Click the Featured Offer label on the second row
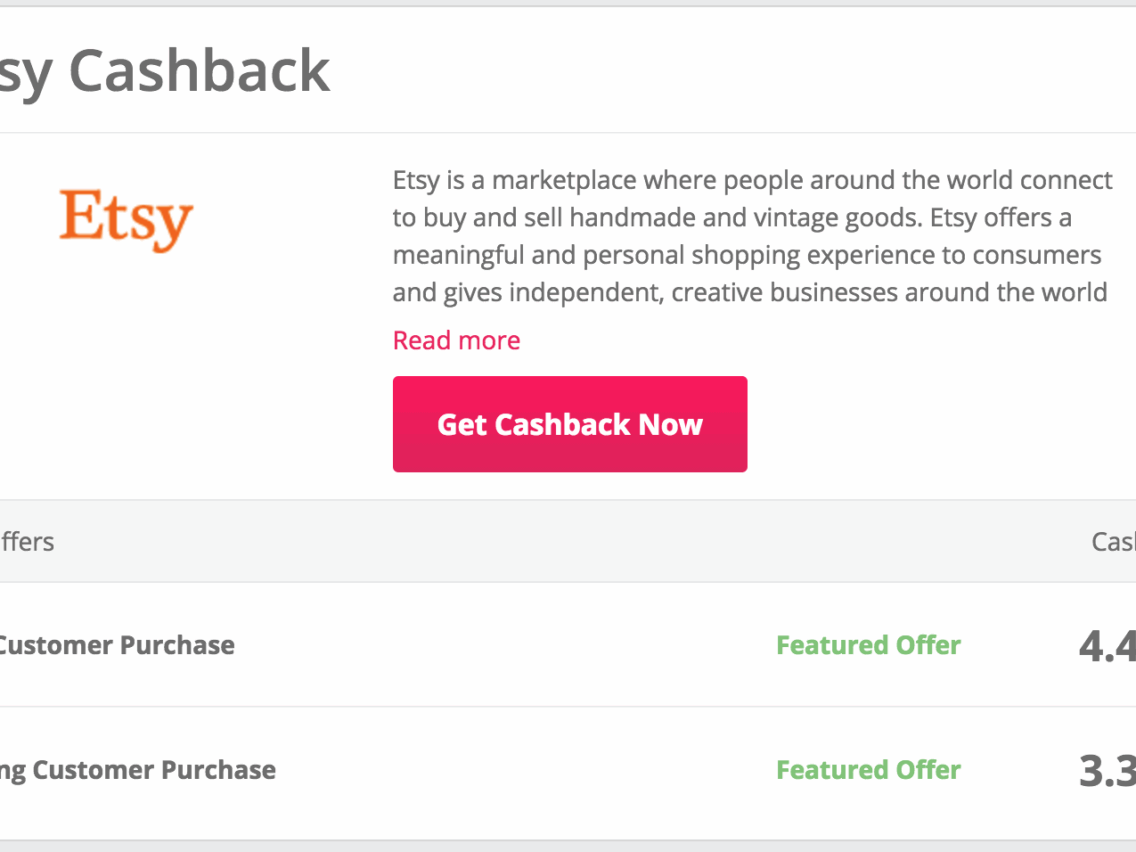Screen dimensions: 1136x852 coord(868,770)
